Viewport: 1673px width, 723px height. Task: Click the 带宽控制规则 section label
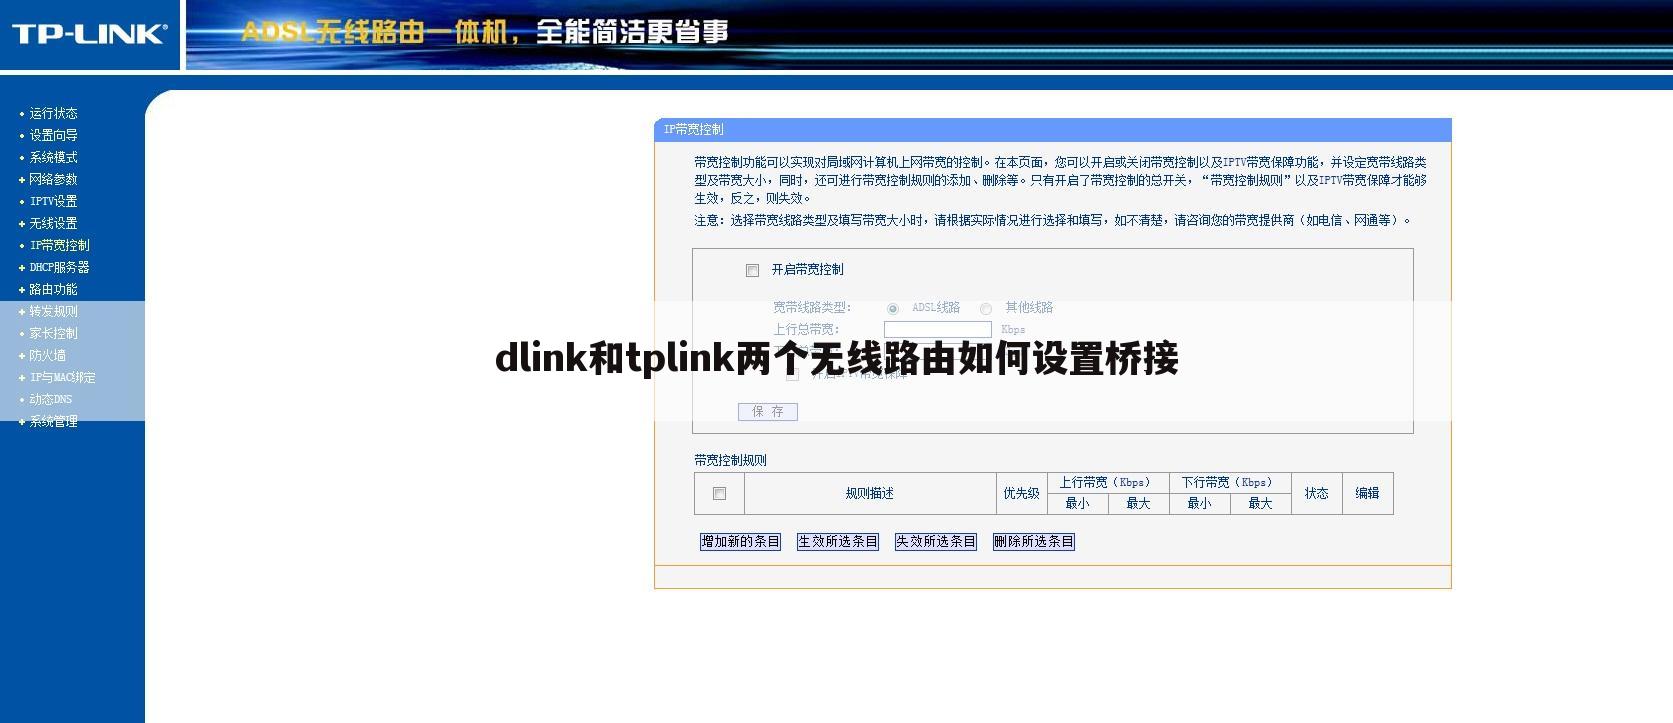[x=730, y=460]
